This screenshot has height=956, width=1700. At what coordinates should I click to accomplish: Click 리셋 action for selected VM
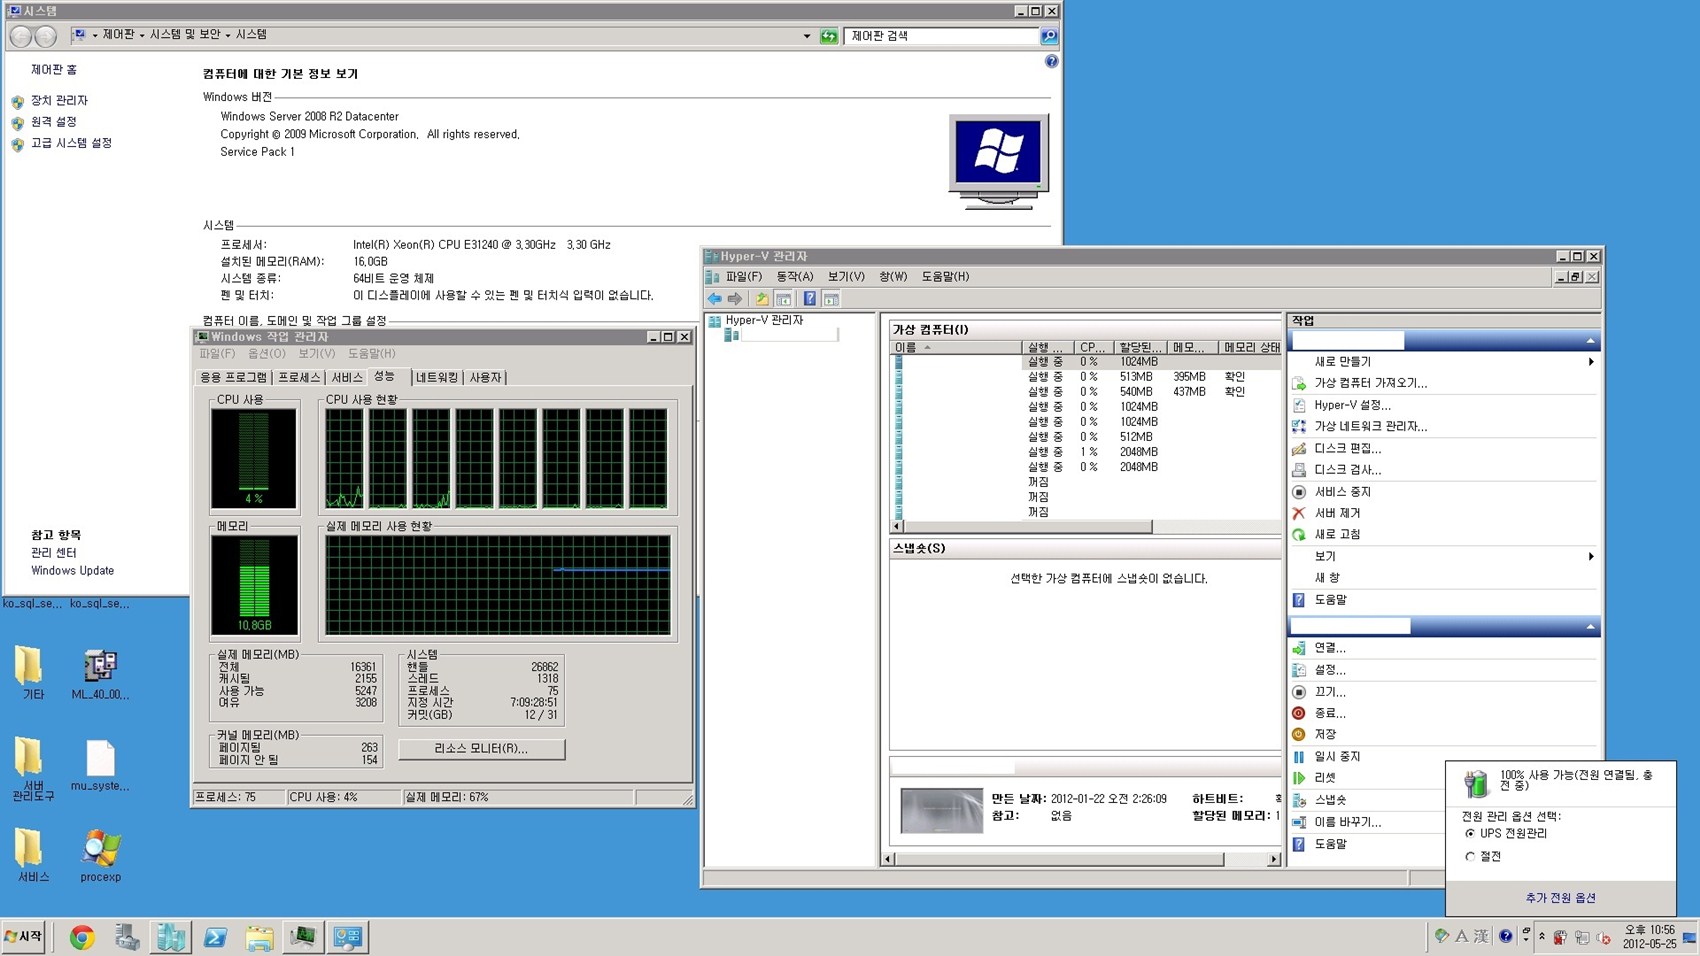pos(1325,778)
